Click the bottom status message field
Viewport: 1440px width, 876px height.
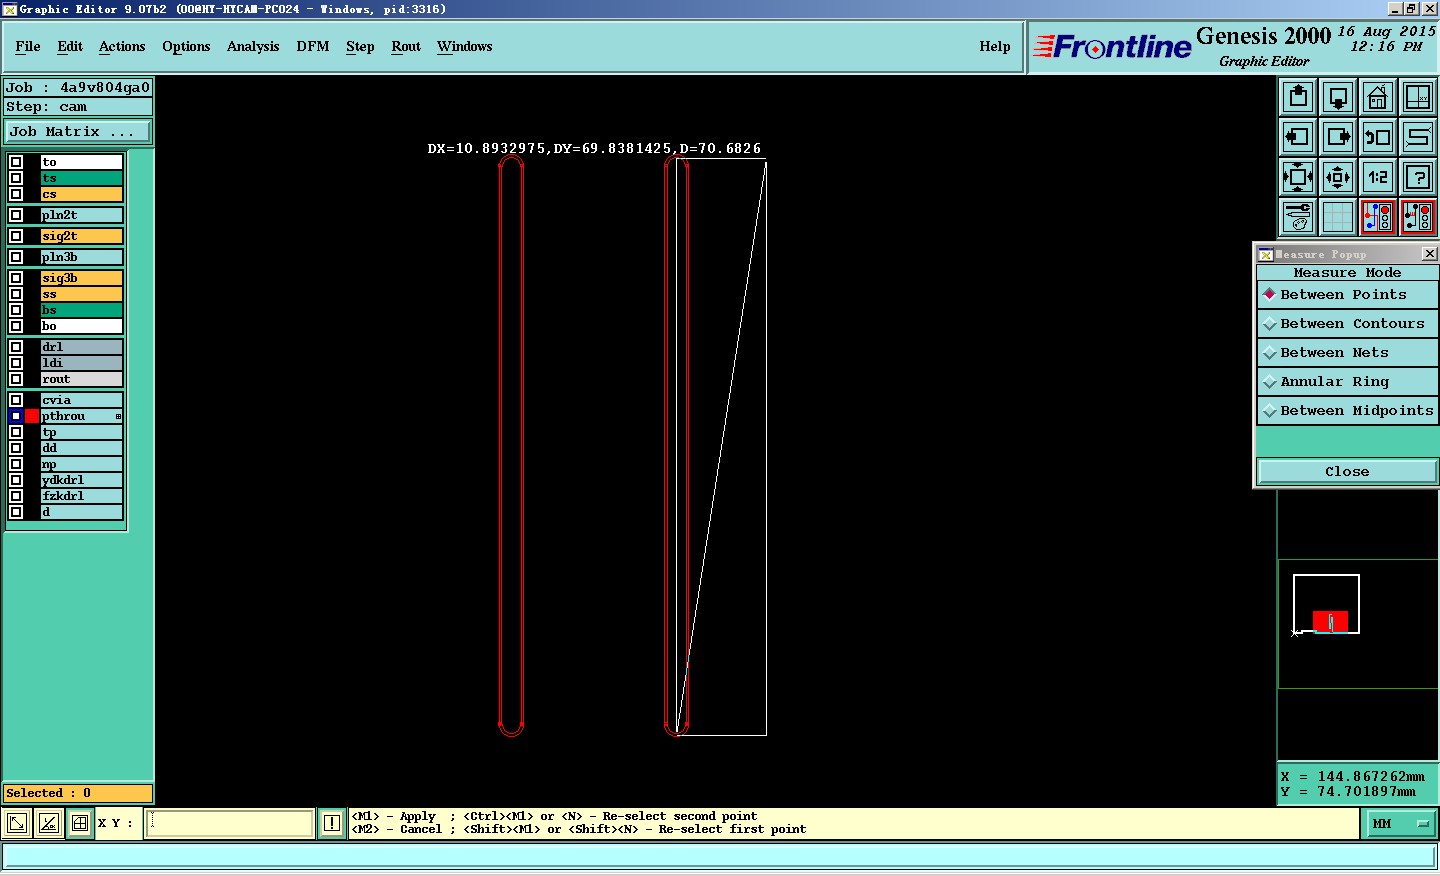click(x=719, y=856)
